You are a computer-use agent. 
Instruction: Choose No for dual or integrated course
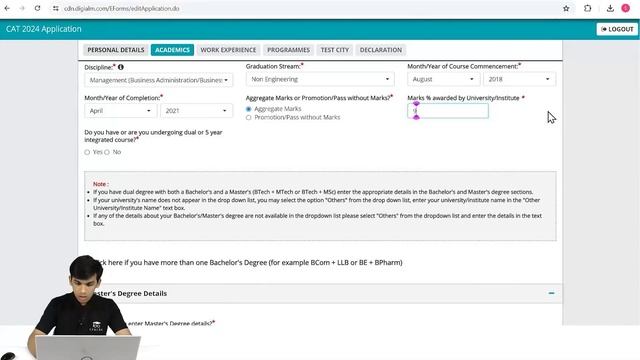(107, 152)
